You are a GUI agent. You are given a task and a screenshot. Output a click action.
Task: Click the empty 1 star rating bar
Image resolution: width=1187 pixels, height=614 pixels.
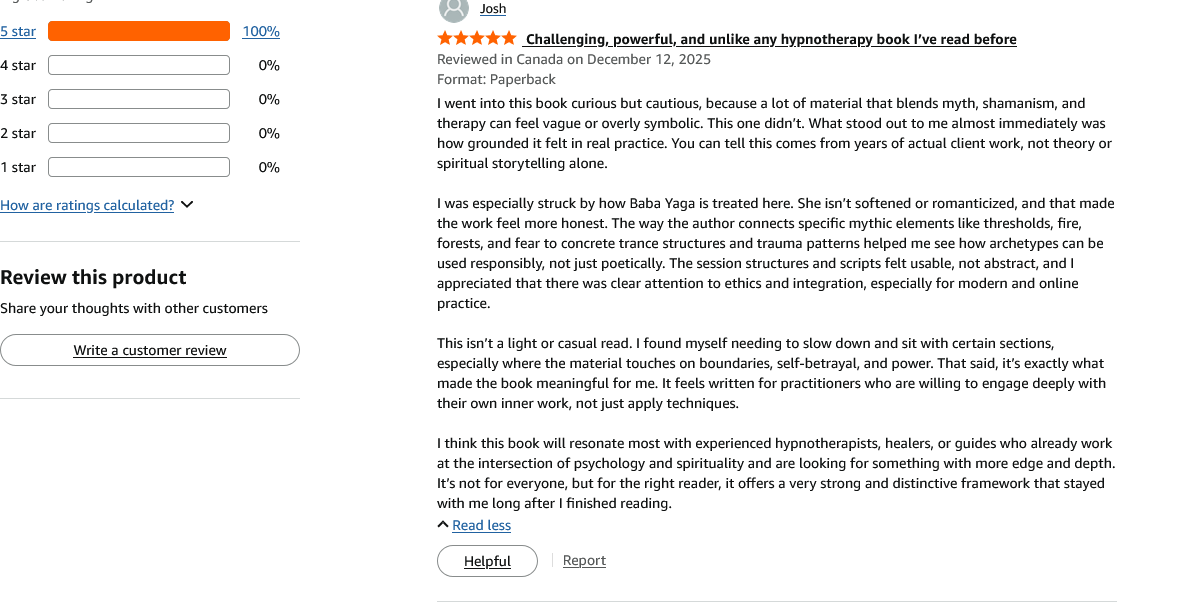pyautogui.click(x=139, y=167)
